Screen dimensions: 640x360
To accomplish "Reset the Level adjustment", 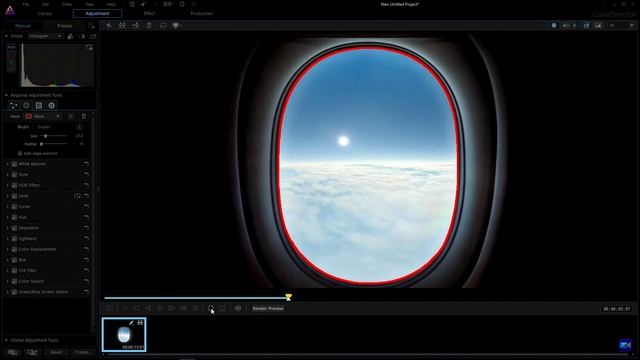I will click(x=86, y=196).
